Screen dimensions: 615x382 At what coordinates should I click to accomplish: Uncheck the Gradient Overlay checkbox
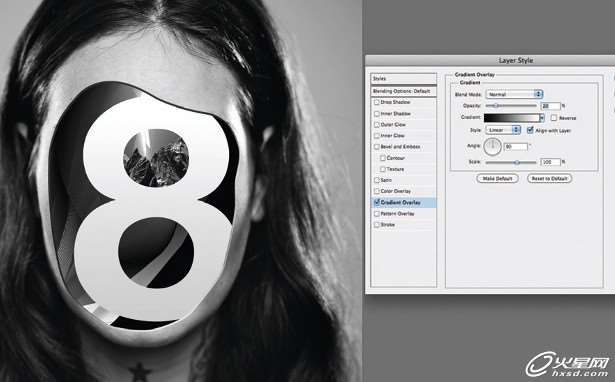tap(377, 202)
